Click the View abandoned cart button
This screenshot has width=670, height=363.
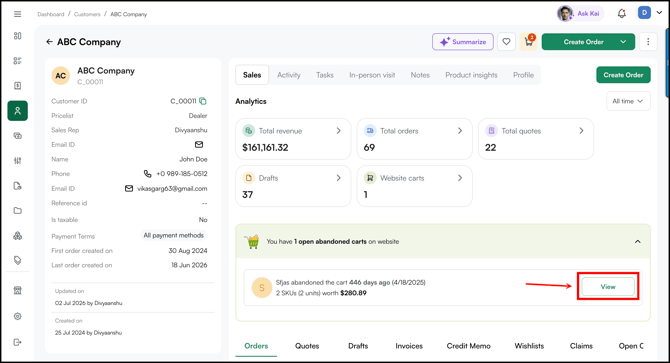click(x=608, y=287)
